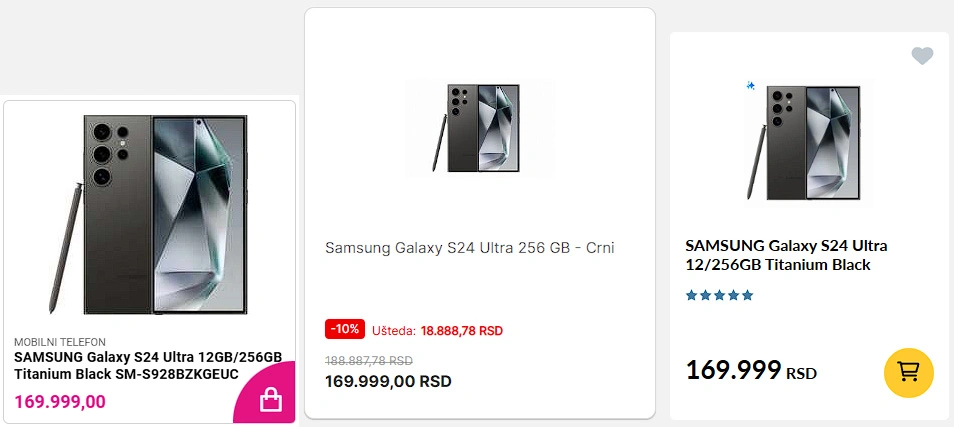Click the first star in the rating

691,296
